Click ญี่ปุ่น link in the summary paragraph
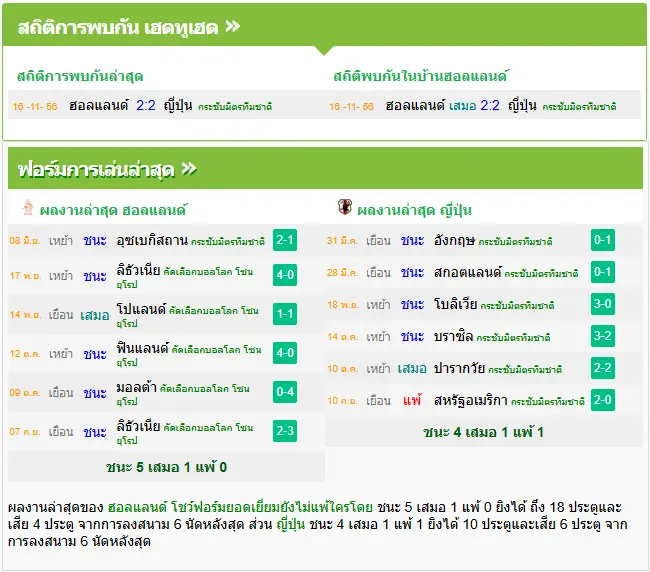The height and width of the screenshot is (572, 650). 290,524
